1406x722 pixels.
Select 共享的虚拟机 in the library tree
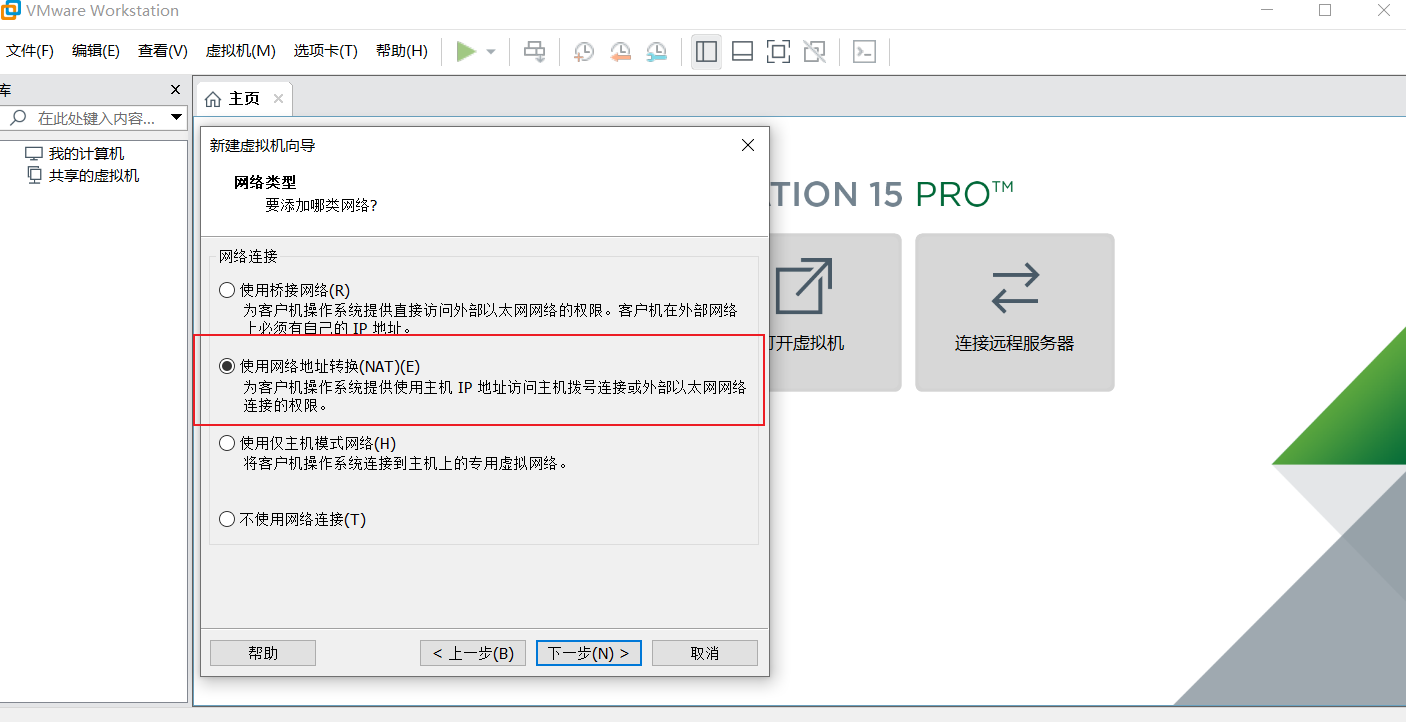coord(82,176)
